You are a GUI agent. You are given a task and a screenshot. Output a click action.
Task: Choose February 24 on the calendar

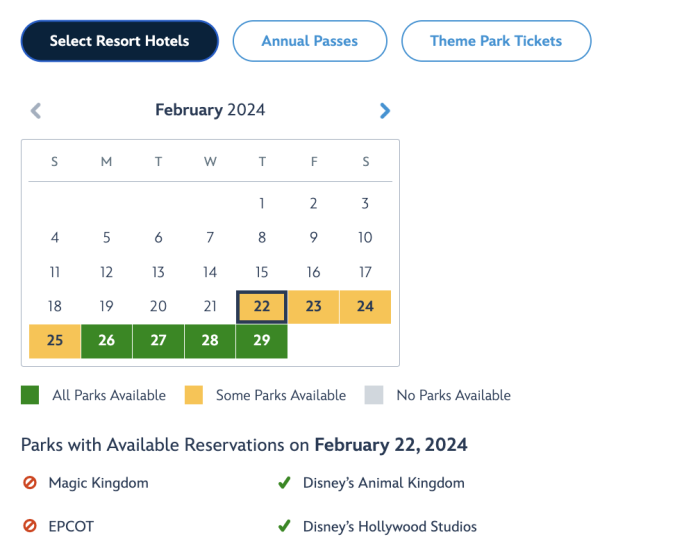tap(365, 307)
